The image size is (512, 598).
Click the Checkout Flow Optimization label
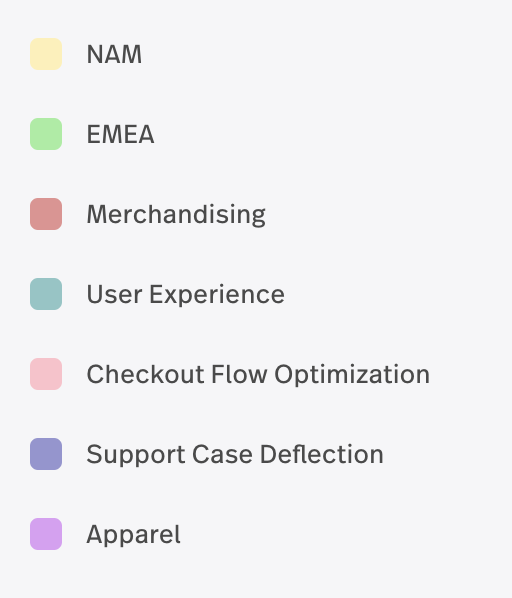pyautogui.click(x=258, y=375)
